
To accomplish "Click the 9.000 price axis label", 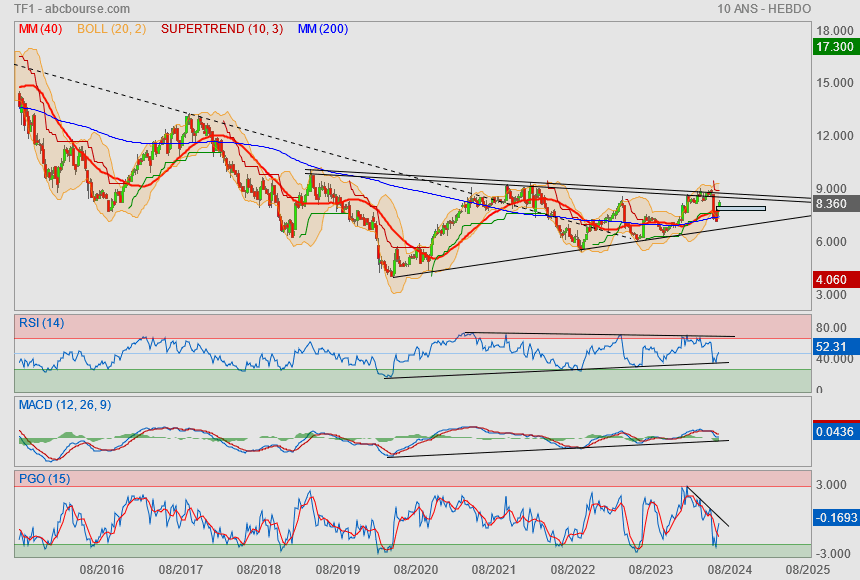I will 835,189.
